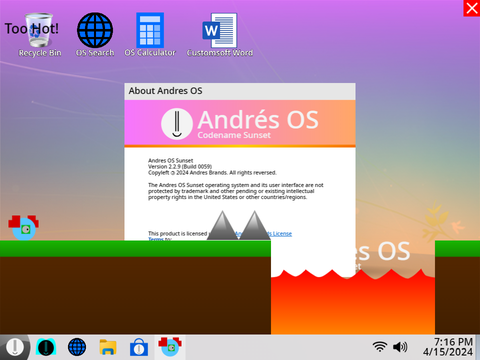Open the Wi-Fi network tray icon
The height and width of the screenshot is (360, 480).
(380, 347)
